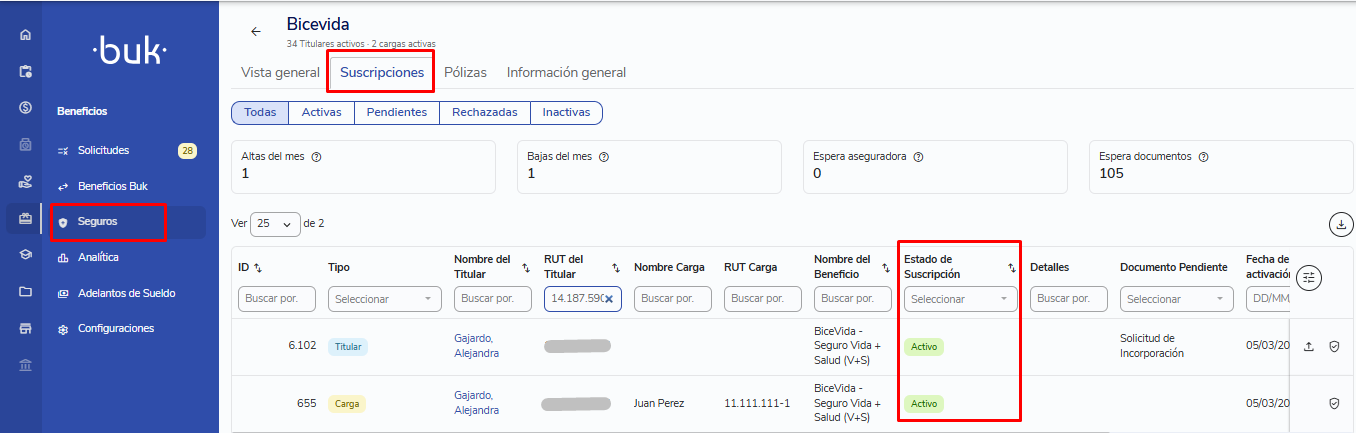The height and width of the screenshot is (433, 1356).
Task: Open the column filter settings icon
Action: coord(1309,278)
